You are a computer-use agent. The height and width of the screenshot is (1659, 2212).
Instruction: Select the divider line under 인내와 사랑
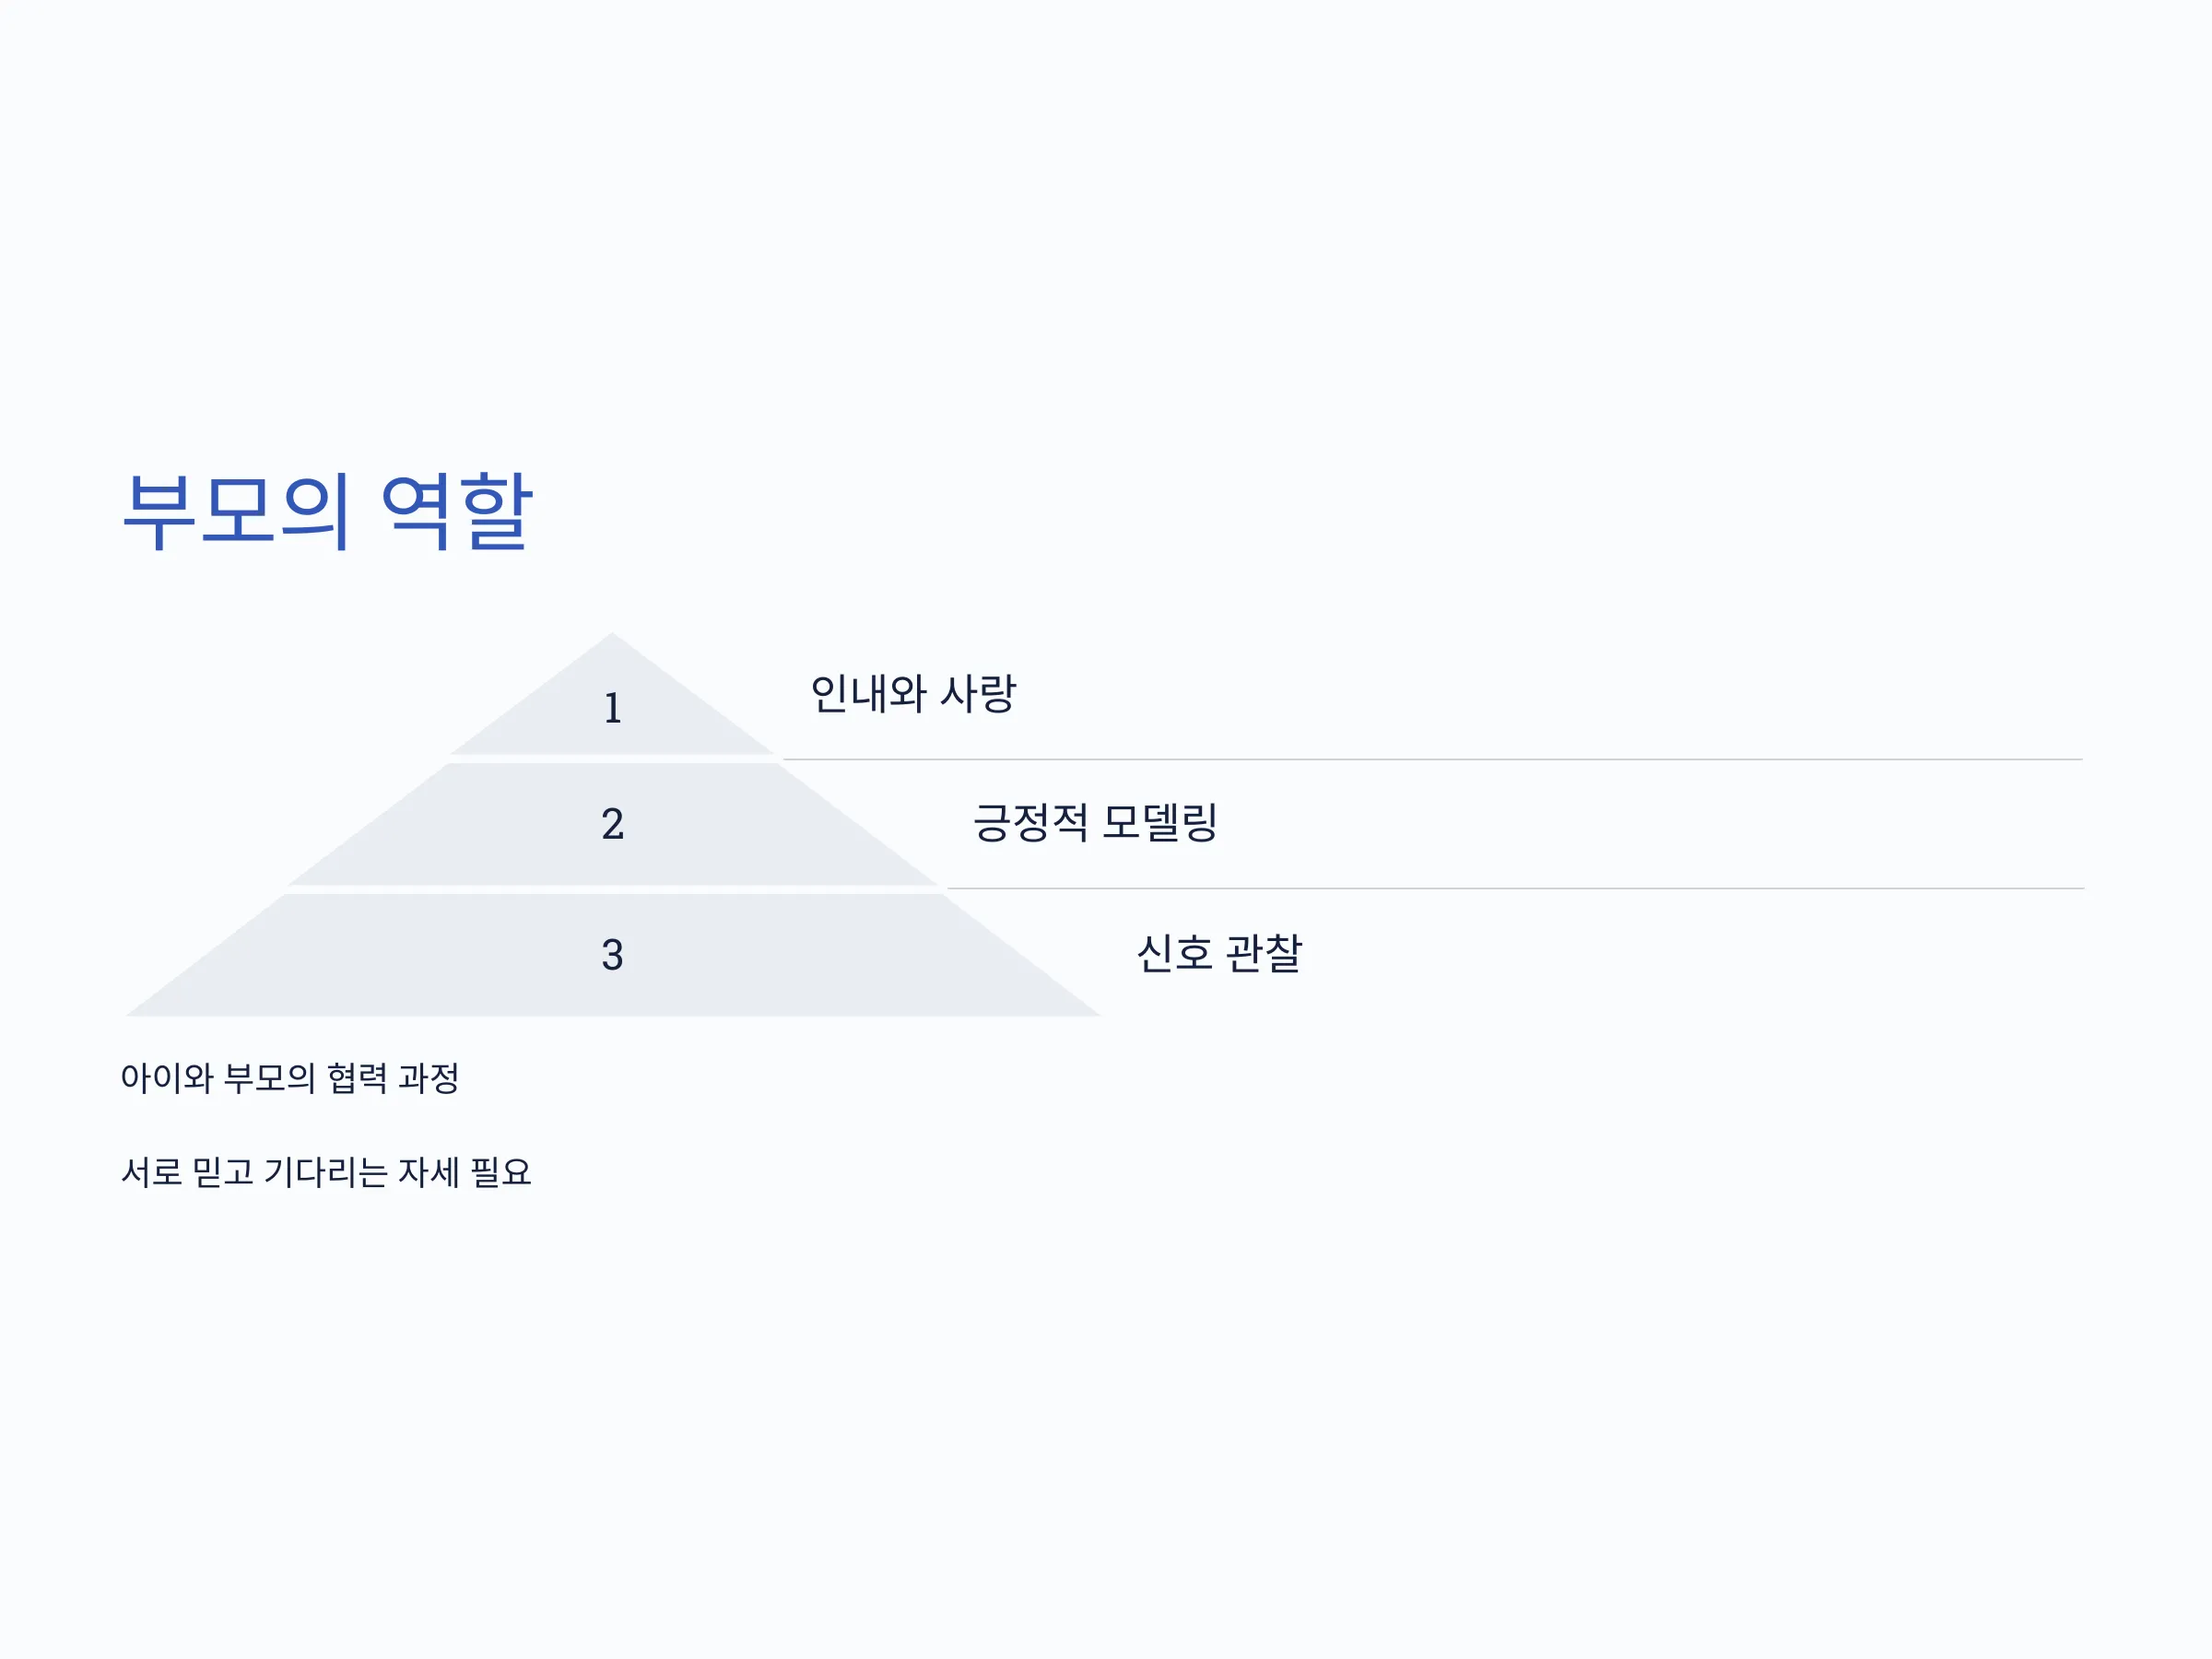(1432, 760)
